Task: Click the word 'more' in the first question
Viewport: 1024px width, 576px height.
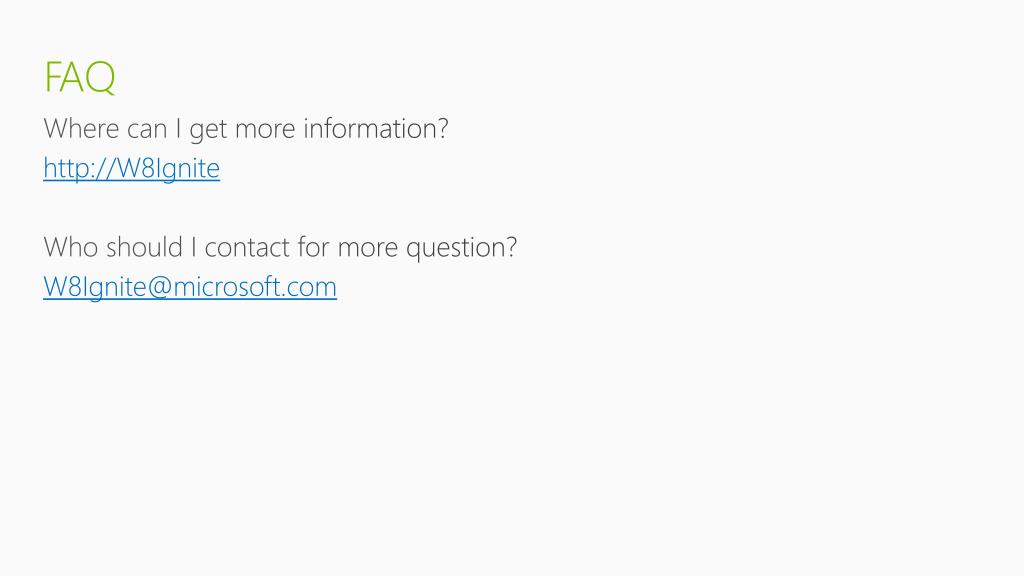Action: click(265, 130)
